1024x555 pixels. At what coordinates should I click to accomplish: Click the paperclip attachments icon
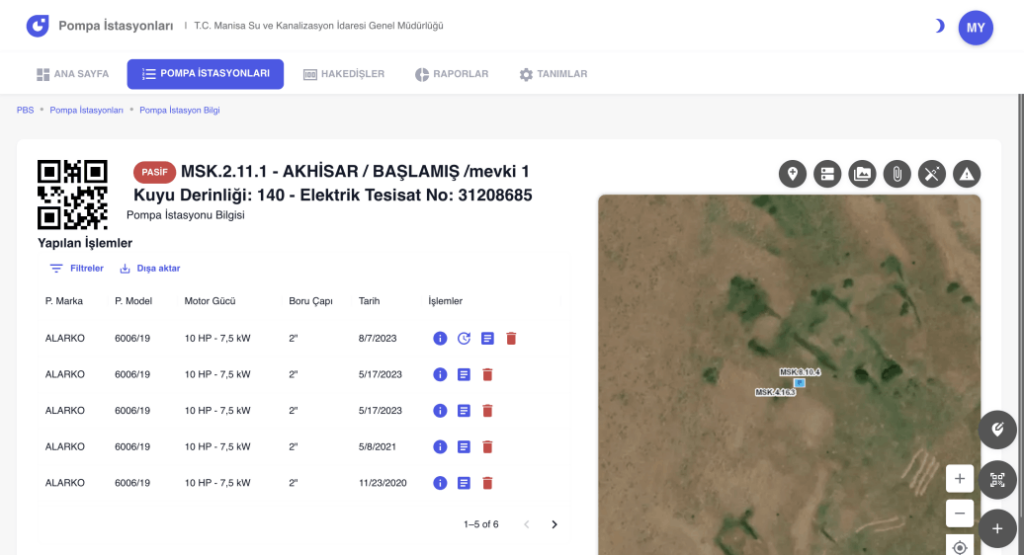tap(897, 174)
